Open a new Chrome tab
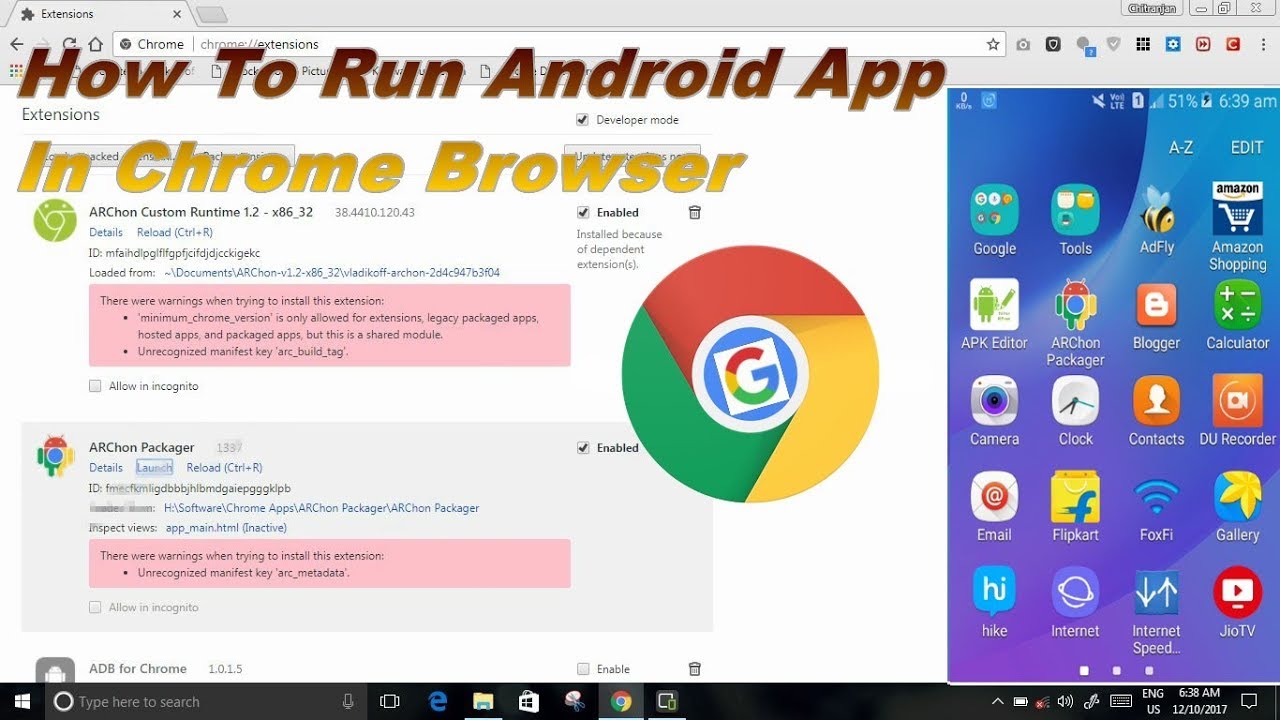Image resolution: width=1280 pixels, height=720 pixels. [211, 14]
